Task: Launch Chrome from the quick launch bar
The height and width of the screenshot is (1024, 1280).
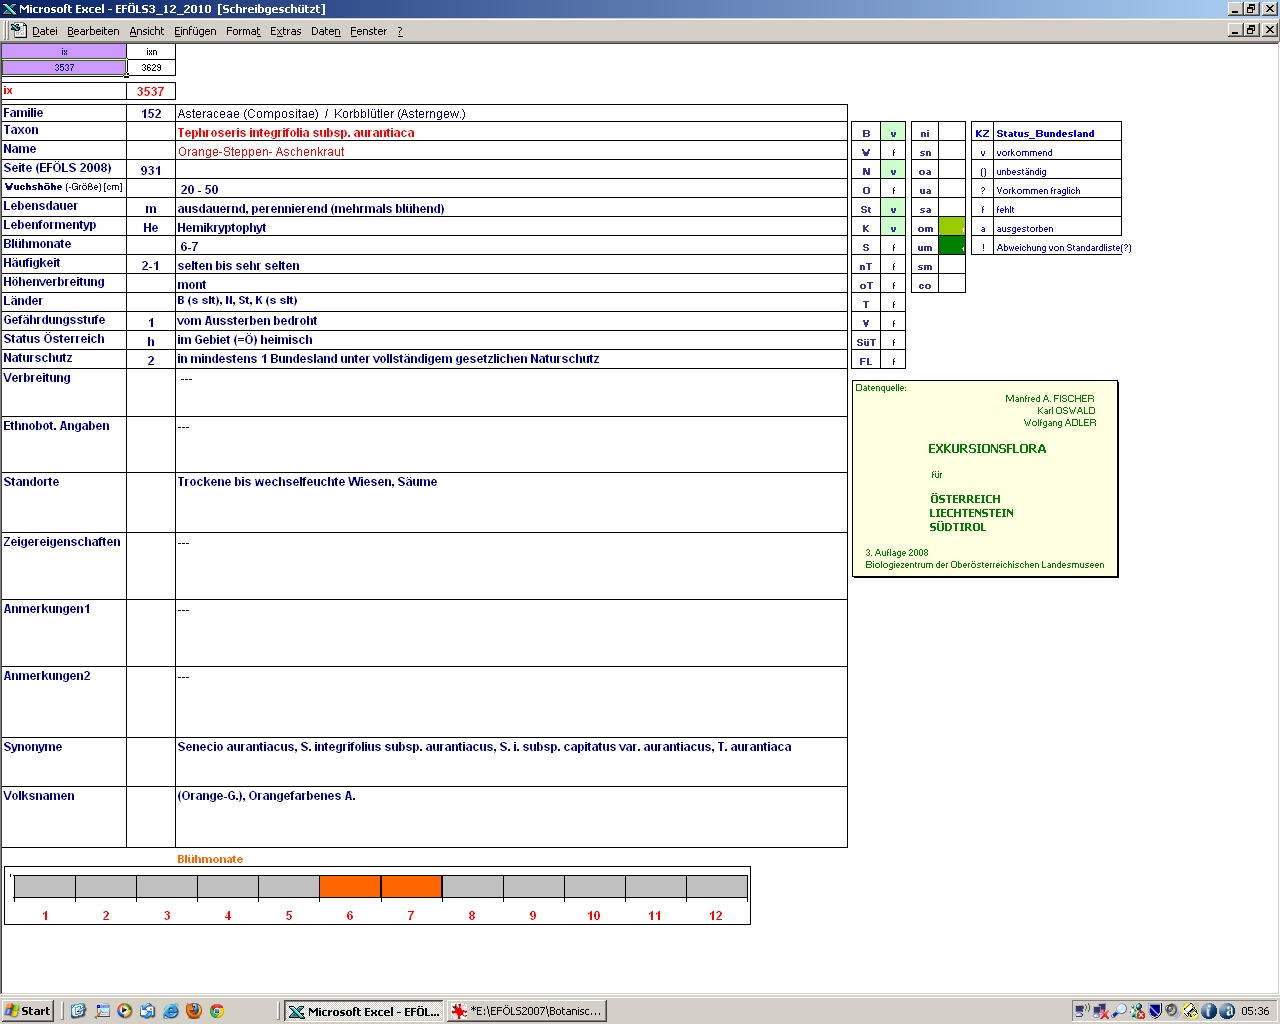Action: point(216,1011)
